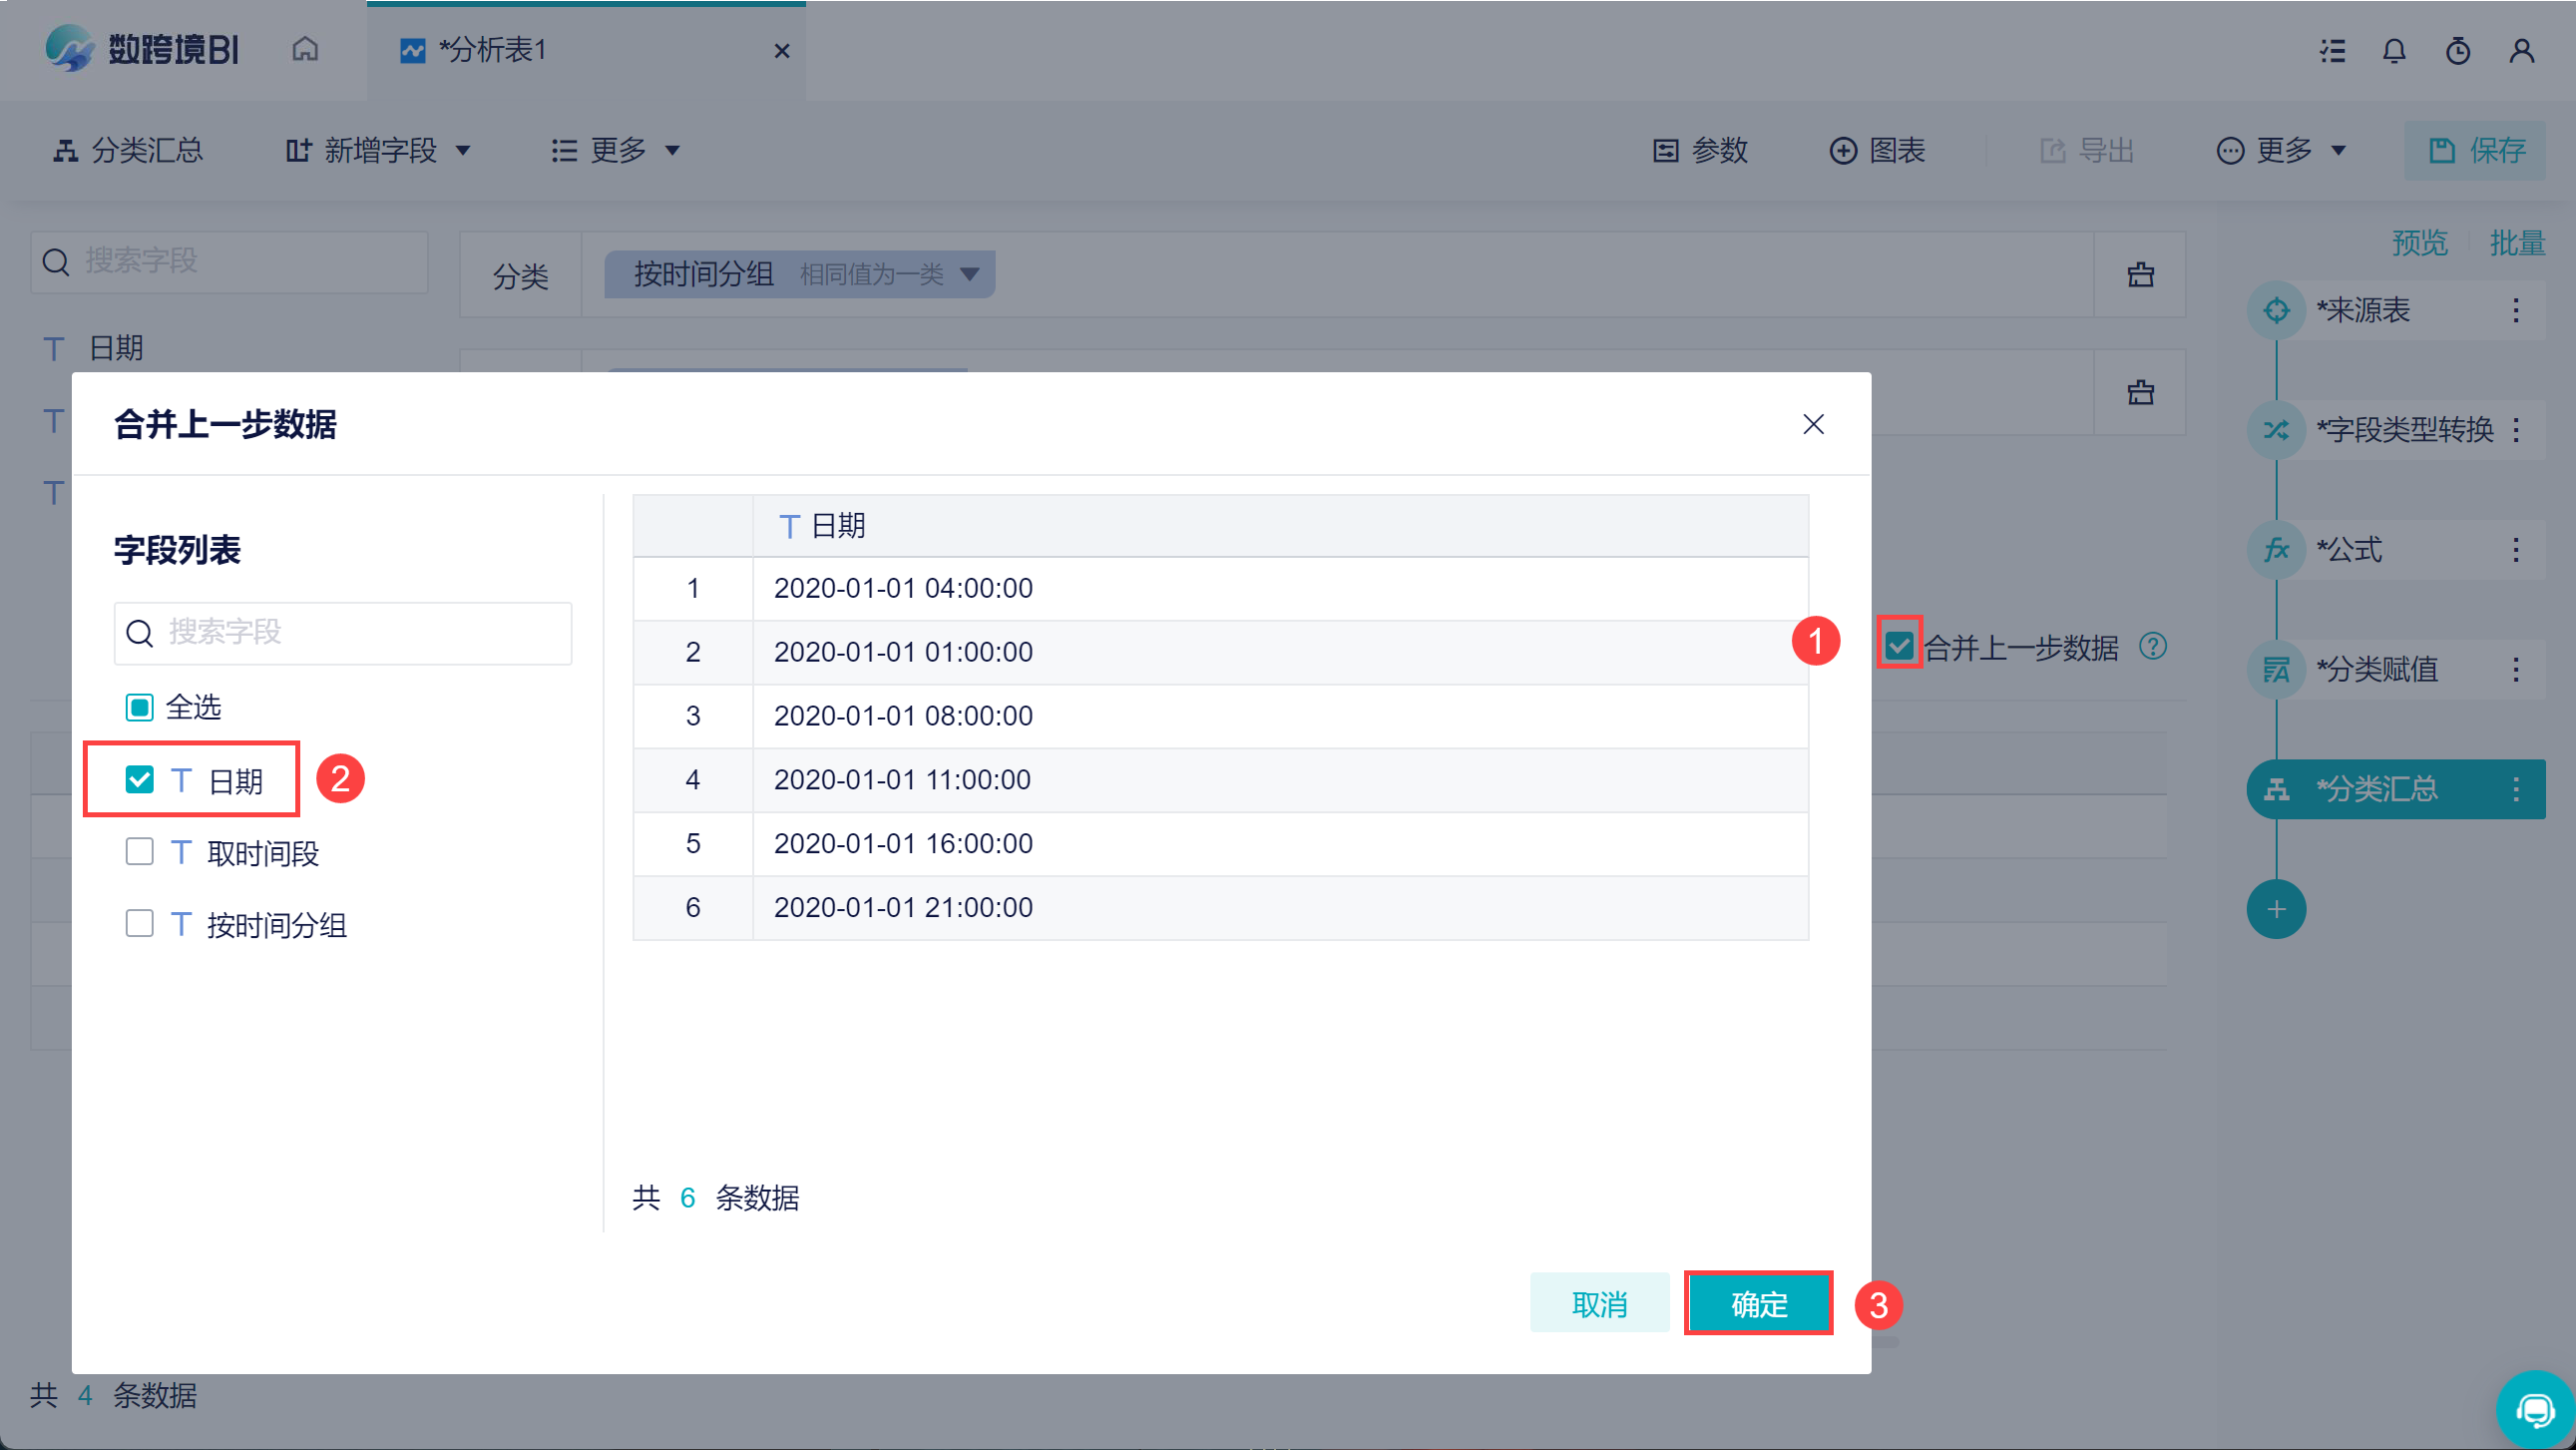This screenshot has width=2576, height=1450.
Task: Click the home icon
Action: pos(305,49)
